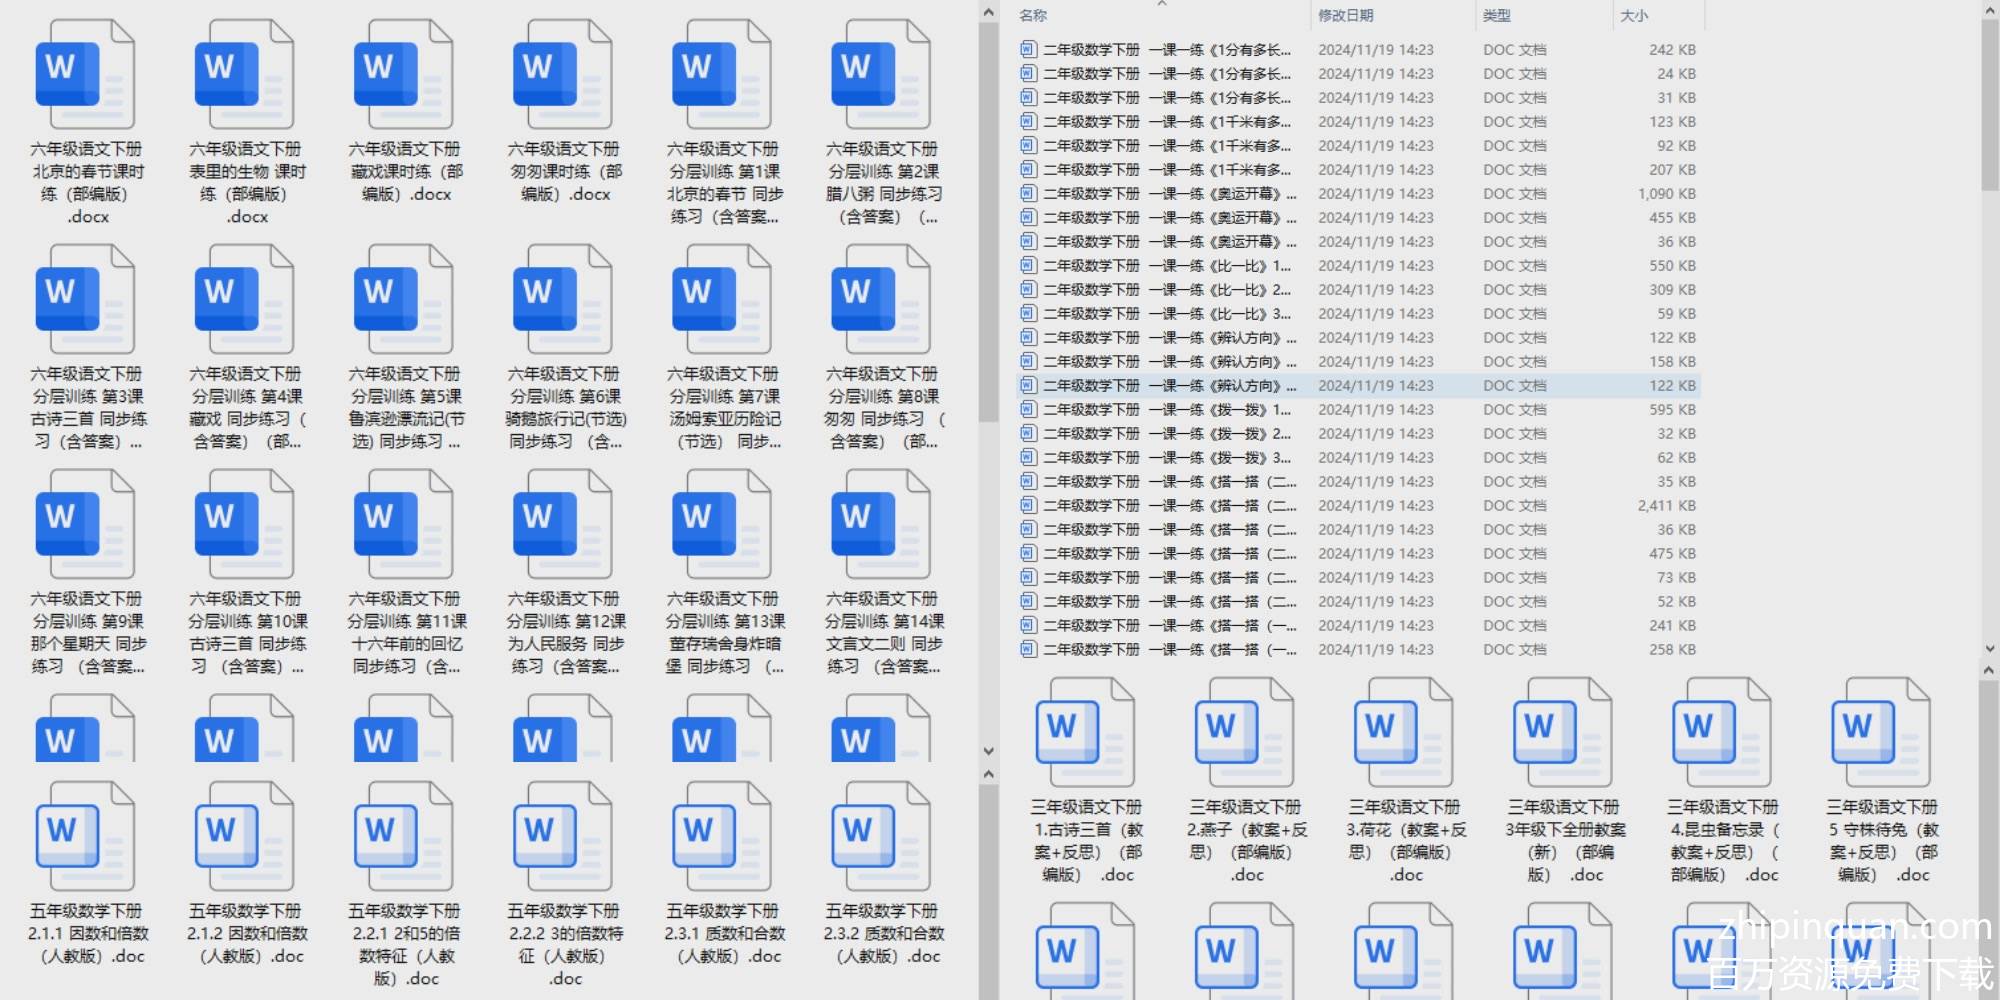Click the '24 KB' size cell
This screenshot has width=2000, height=1000.
(1676, 73)
